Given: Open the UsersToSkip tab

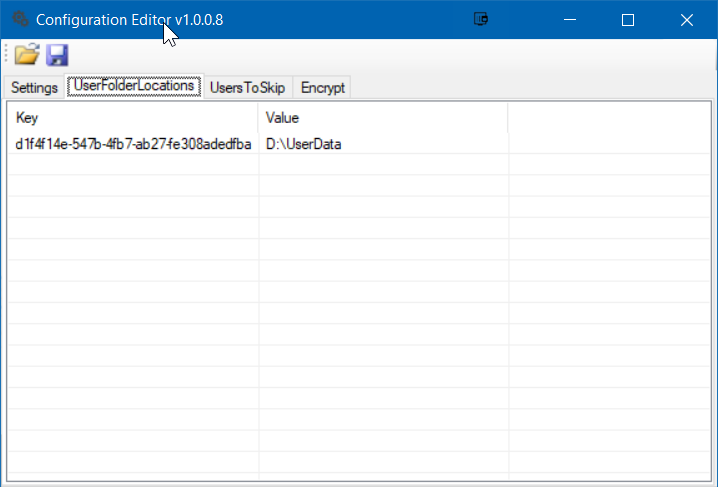Looking at the screenshot, I should 247,87.
